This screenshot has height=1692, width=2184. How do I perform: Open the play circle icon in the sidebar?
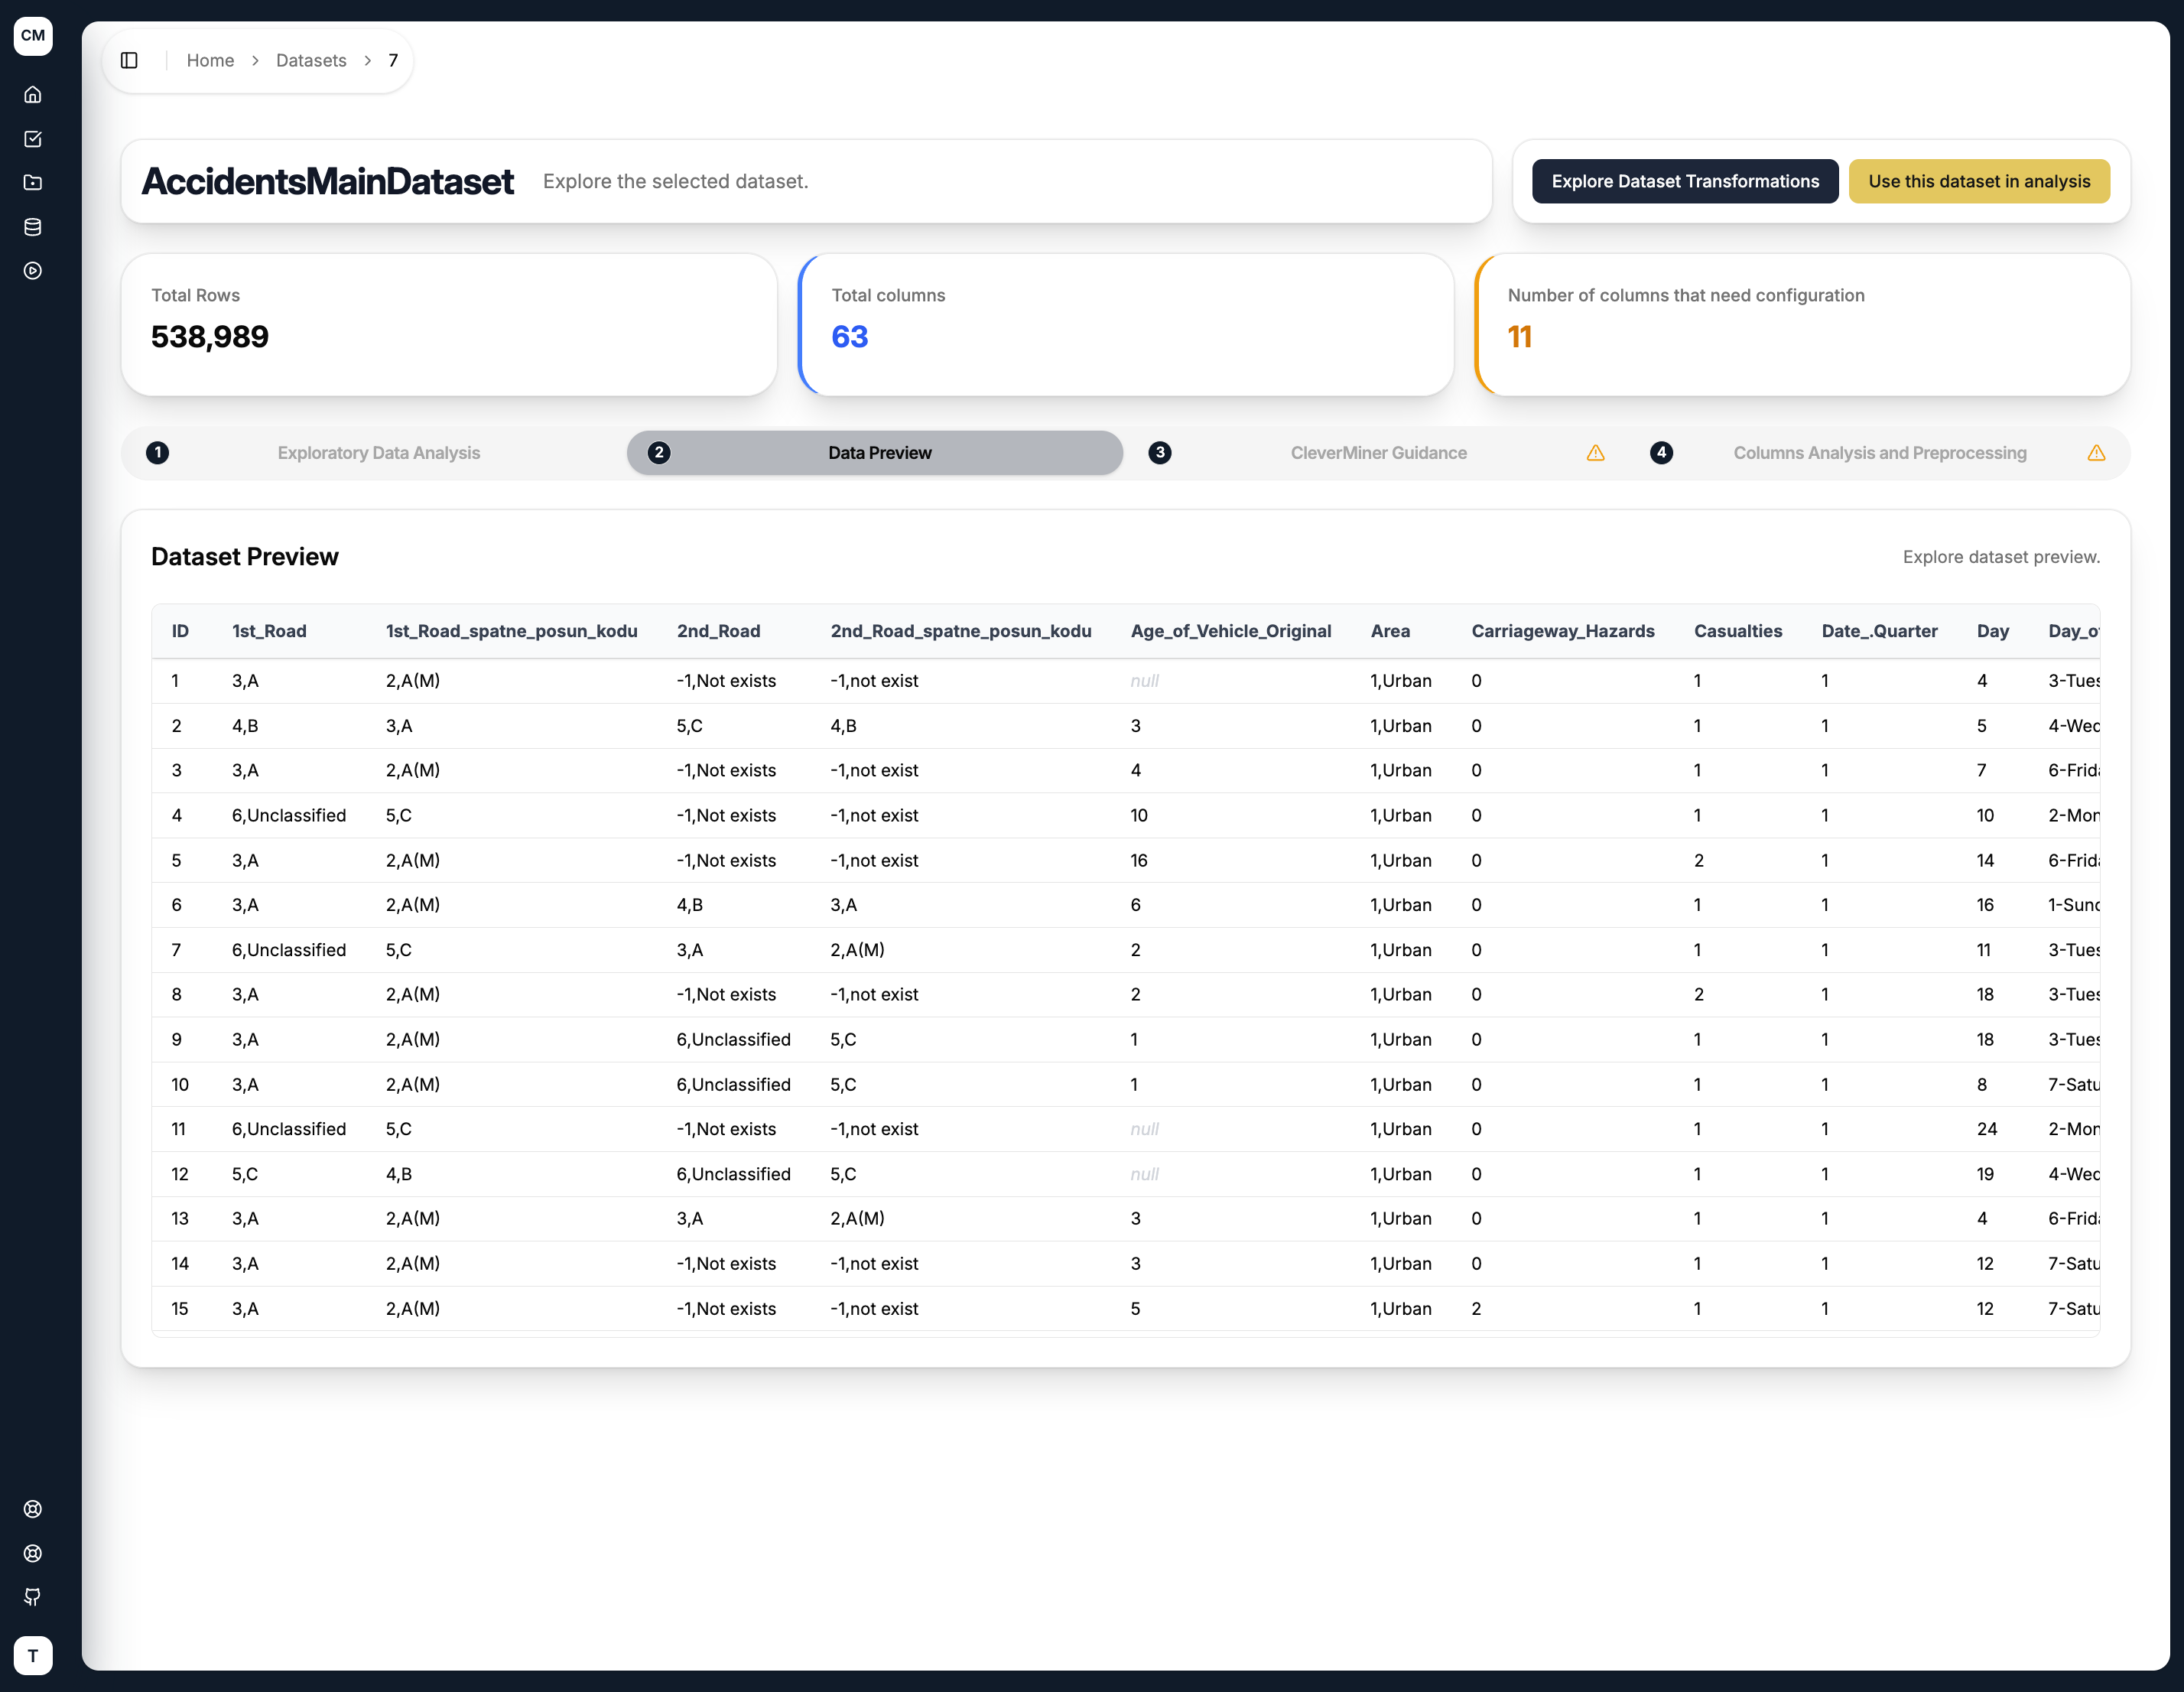coord(33,271)
